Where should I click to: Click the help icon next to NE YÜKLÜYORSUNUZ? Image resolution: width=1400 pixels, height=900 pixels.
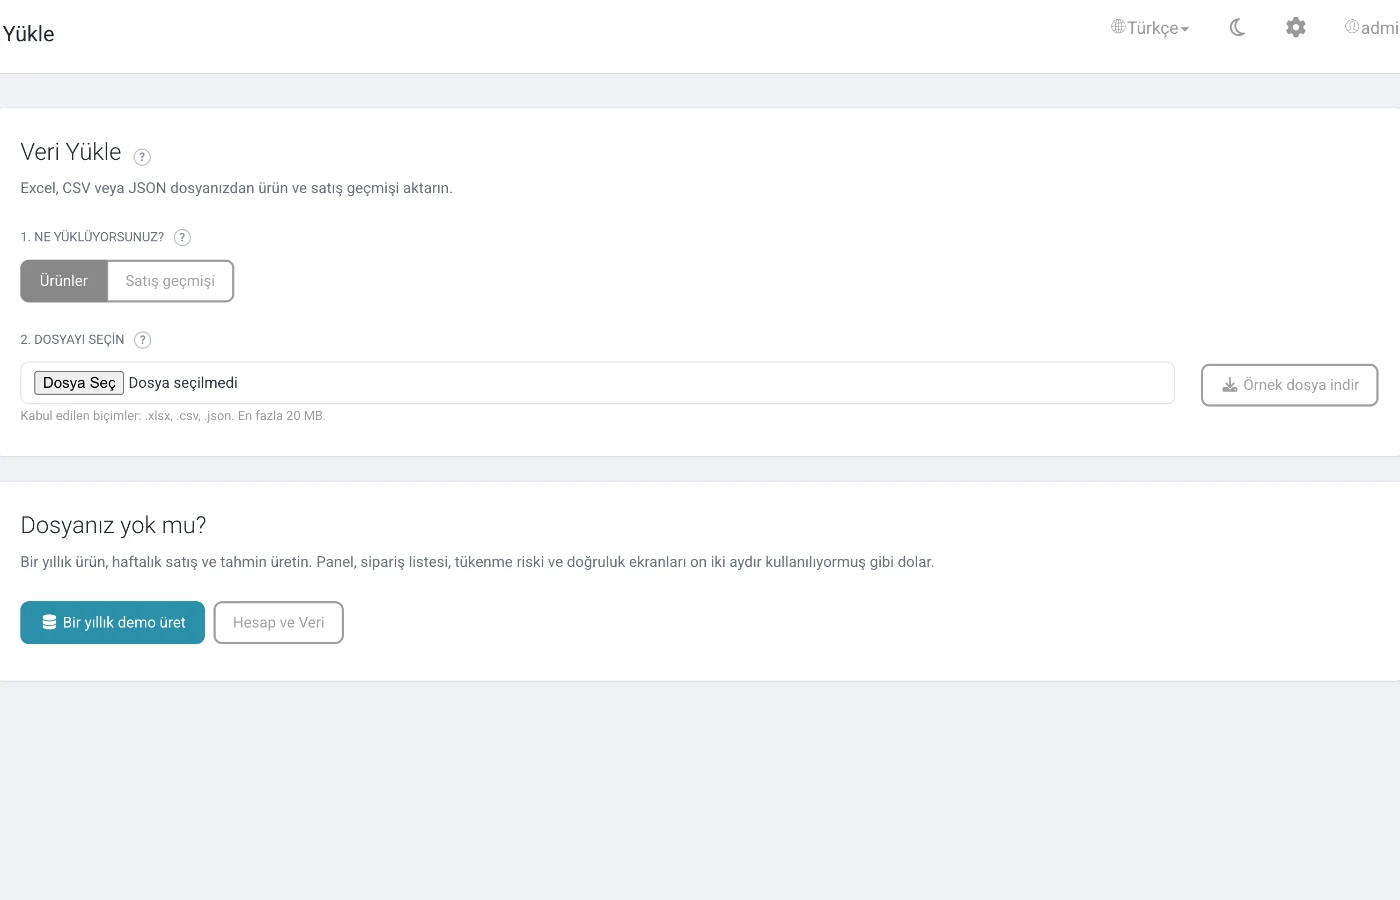click(182, 237)
